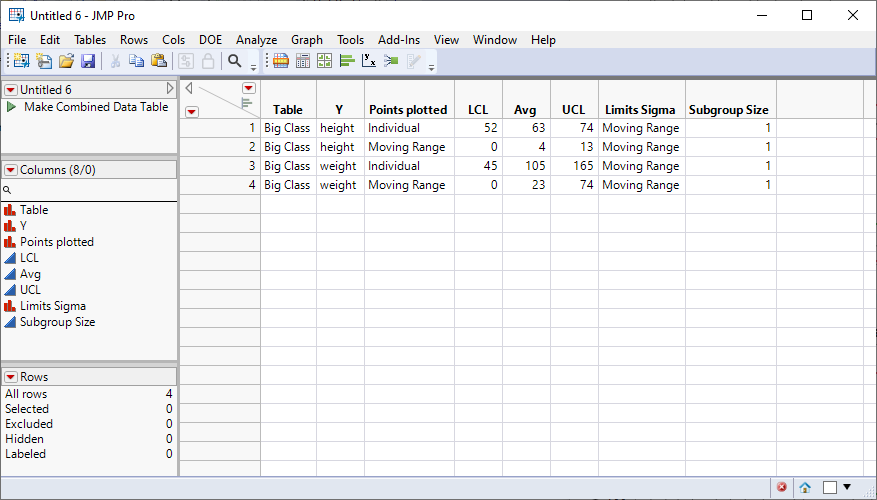Open the black triangle dropdown in status bar
877x500 pixels.
[x=847, y=487]
